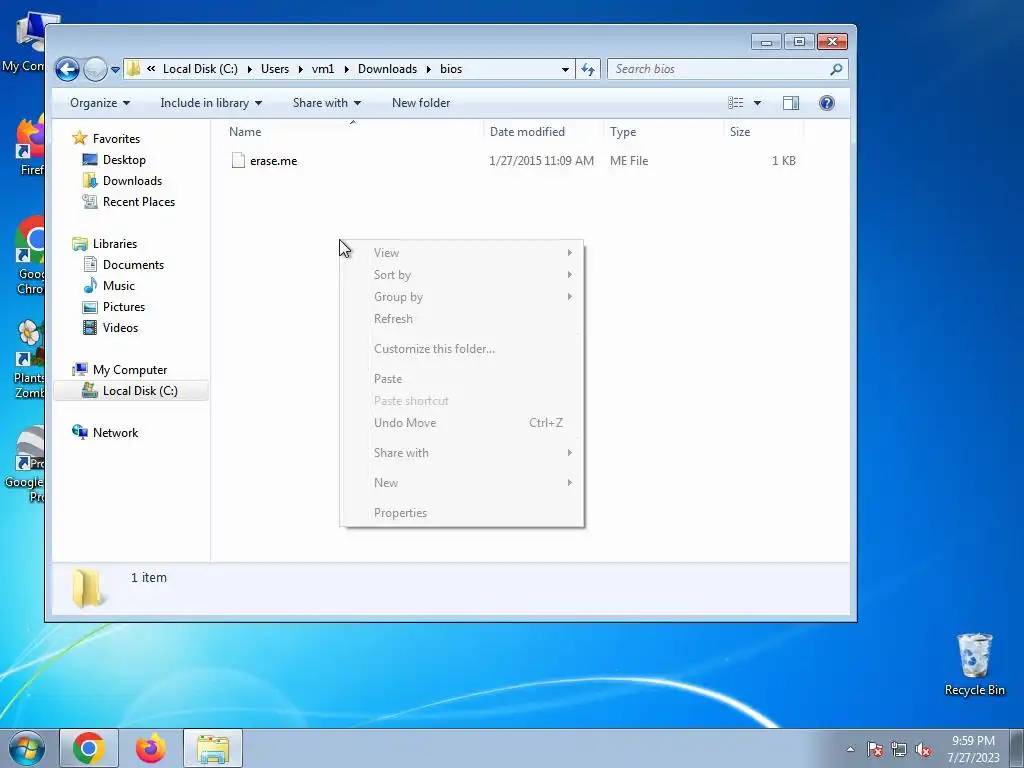Open View submenu in context menu
Screen dimensions: 1024x768
(462, 253)
